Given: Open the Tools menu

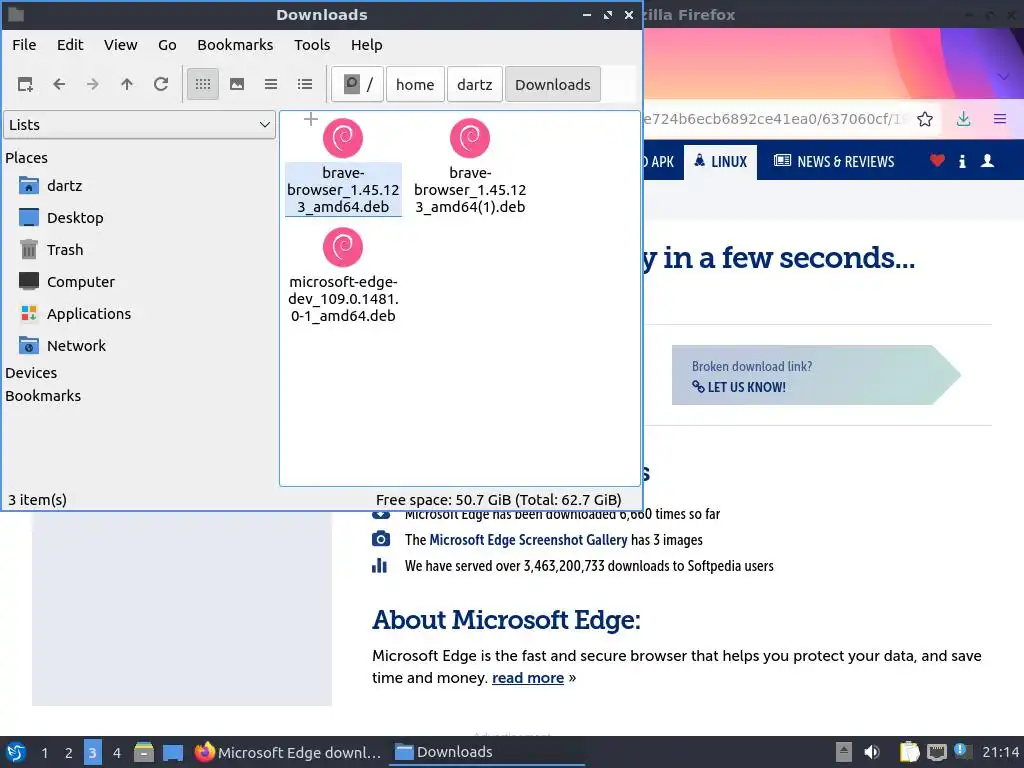Looking at the screenshot, I should point(312,45).
